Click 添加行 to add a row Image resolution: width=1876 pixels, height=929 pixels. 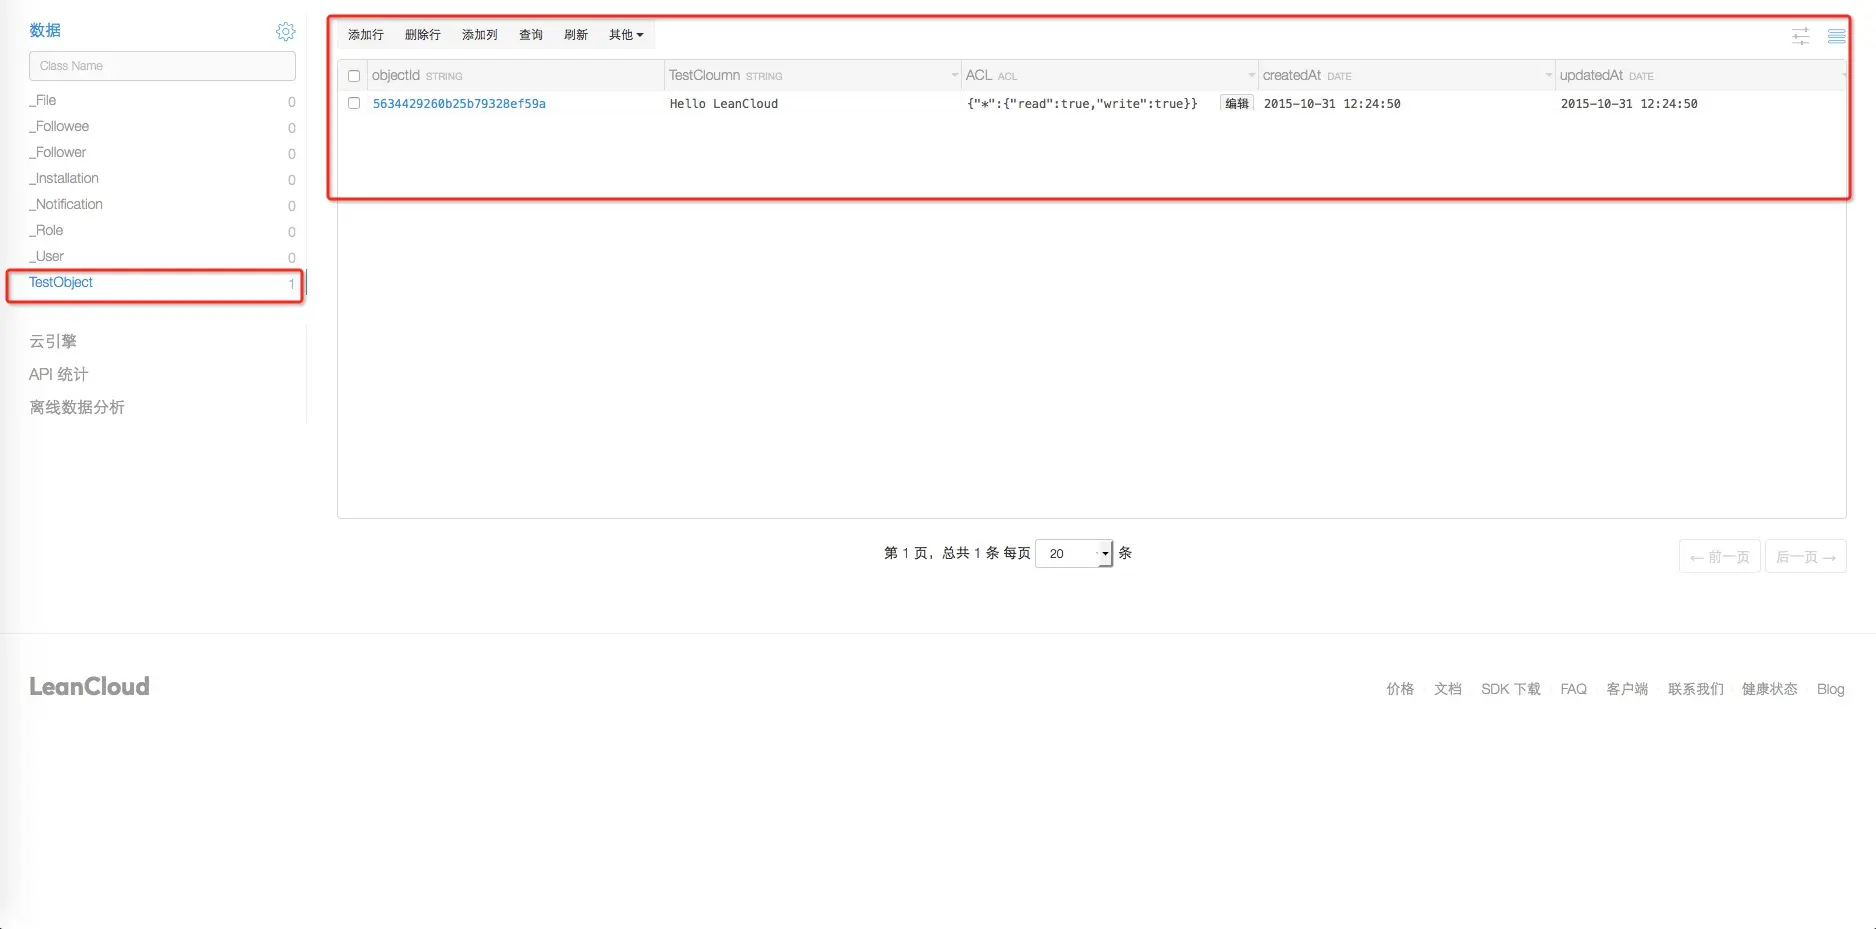pyautogui.click(x=366, y=35)
